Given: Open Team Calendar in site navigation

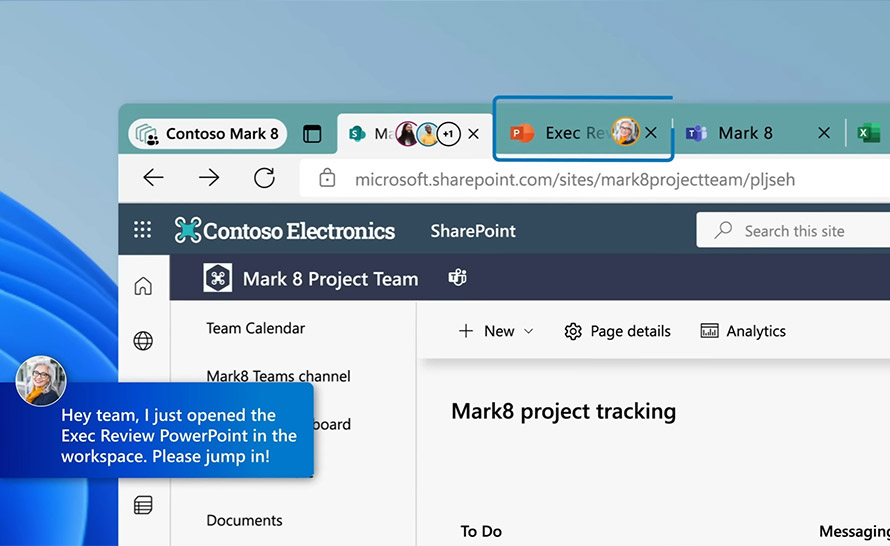Looking at the screenshot, I should point(255,328).
